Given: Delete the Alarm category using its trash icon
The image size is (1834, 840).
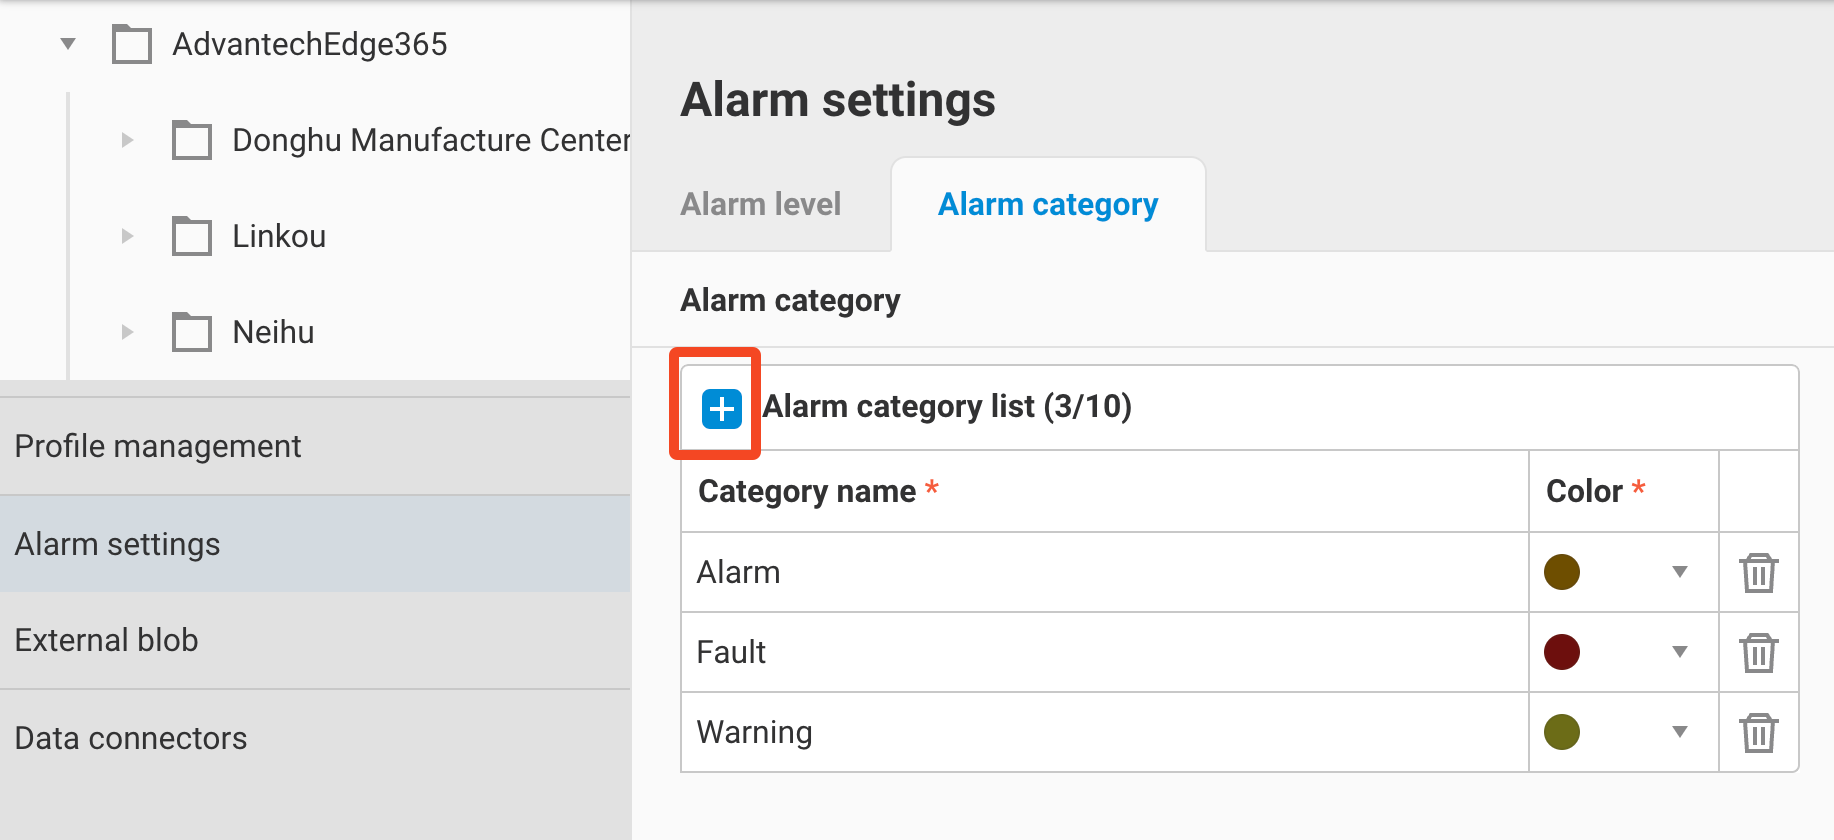Looking at the screenshot, I should point(1758,572).
